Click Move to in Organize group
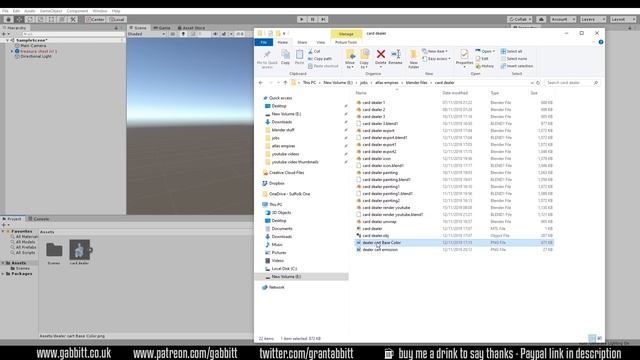This screenshot has height=360, width=640. [350, 59]
